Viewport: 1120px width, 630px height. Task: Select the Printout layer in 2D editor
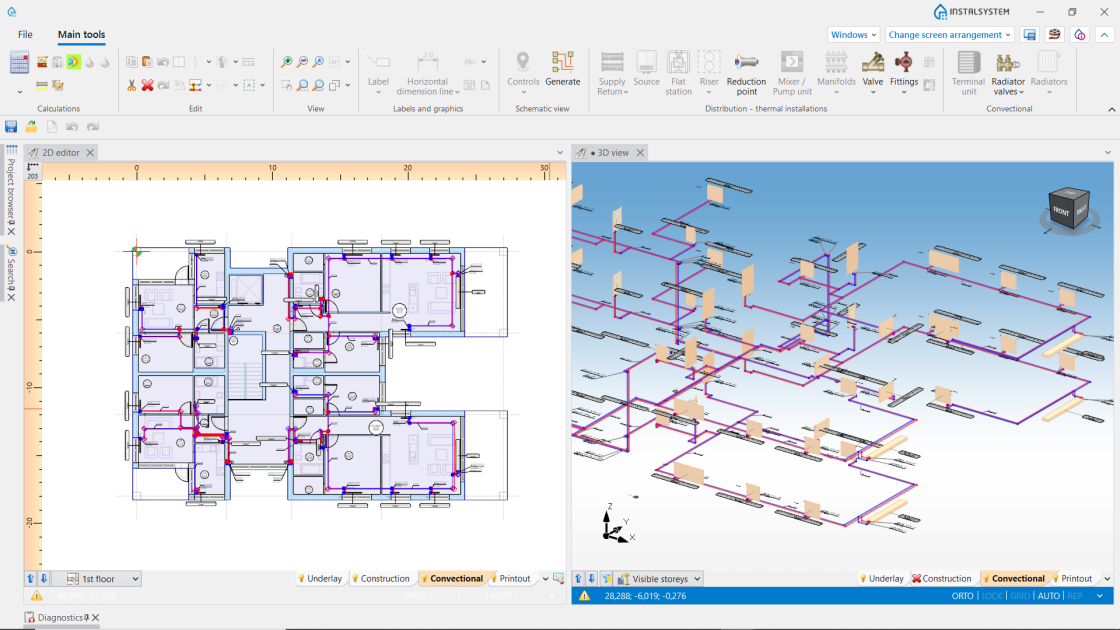(x=511, y=579)
